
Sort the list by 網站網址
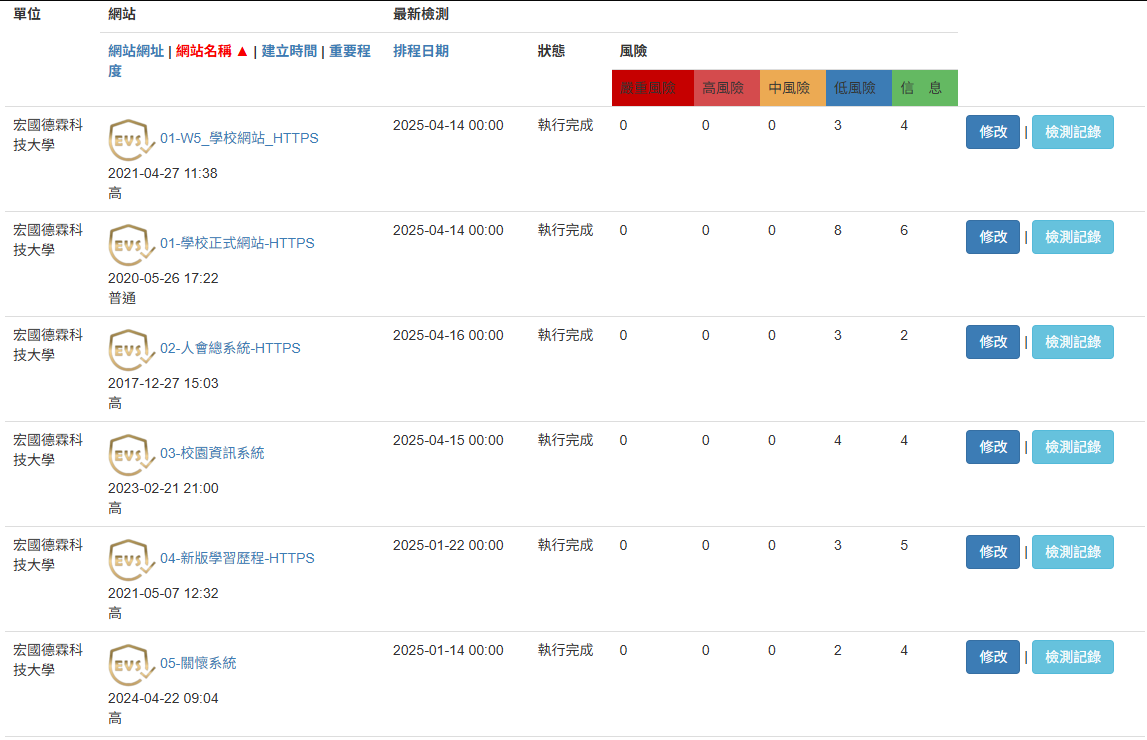(136, 51)
